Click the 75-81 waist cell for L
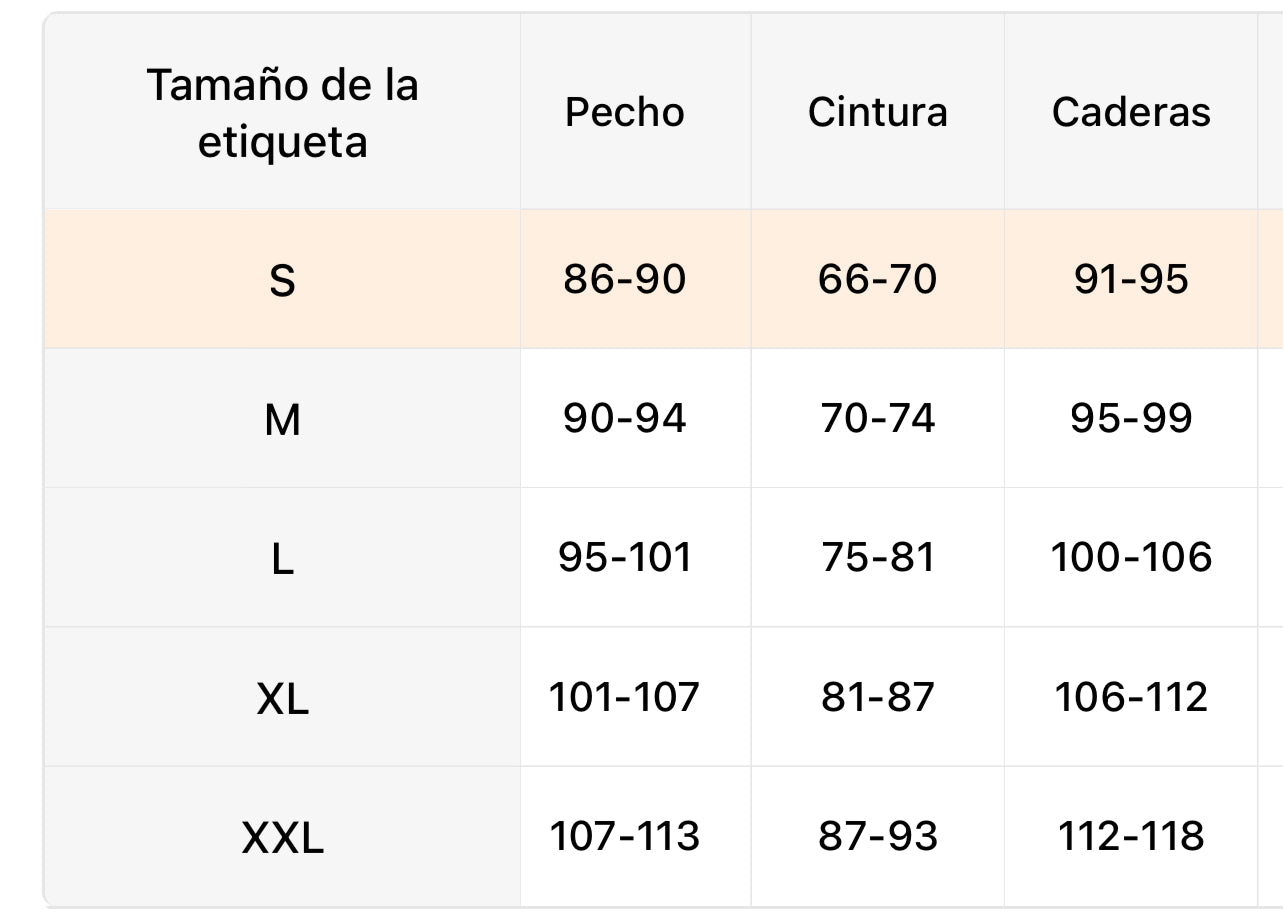Viewport: 1284px width, 917px height. pyautogui.click(x=877, y=557)
